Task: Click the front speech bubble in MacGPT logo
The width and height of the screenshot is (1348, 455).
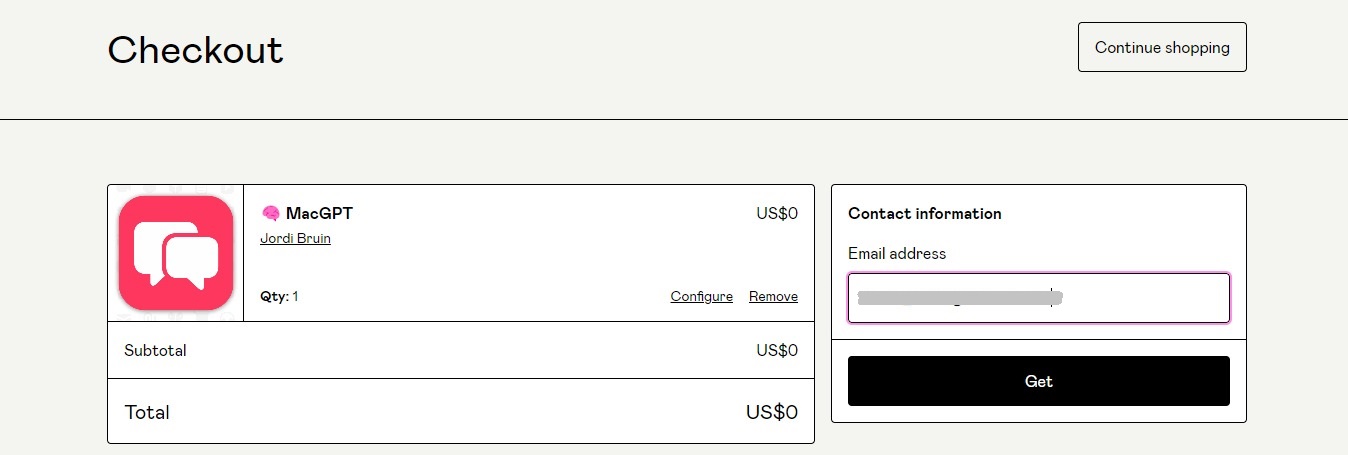Action: click(192, 260)
